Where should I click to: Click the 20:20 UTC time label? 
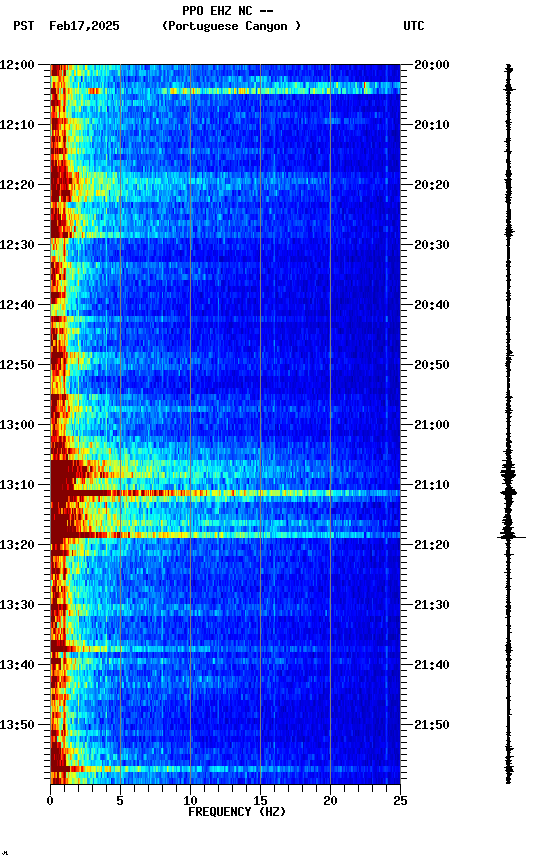(x=432, y=185)
